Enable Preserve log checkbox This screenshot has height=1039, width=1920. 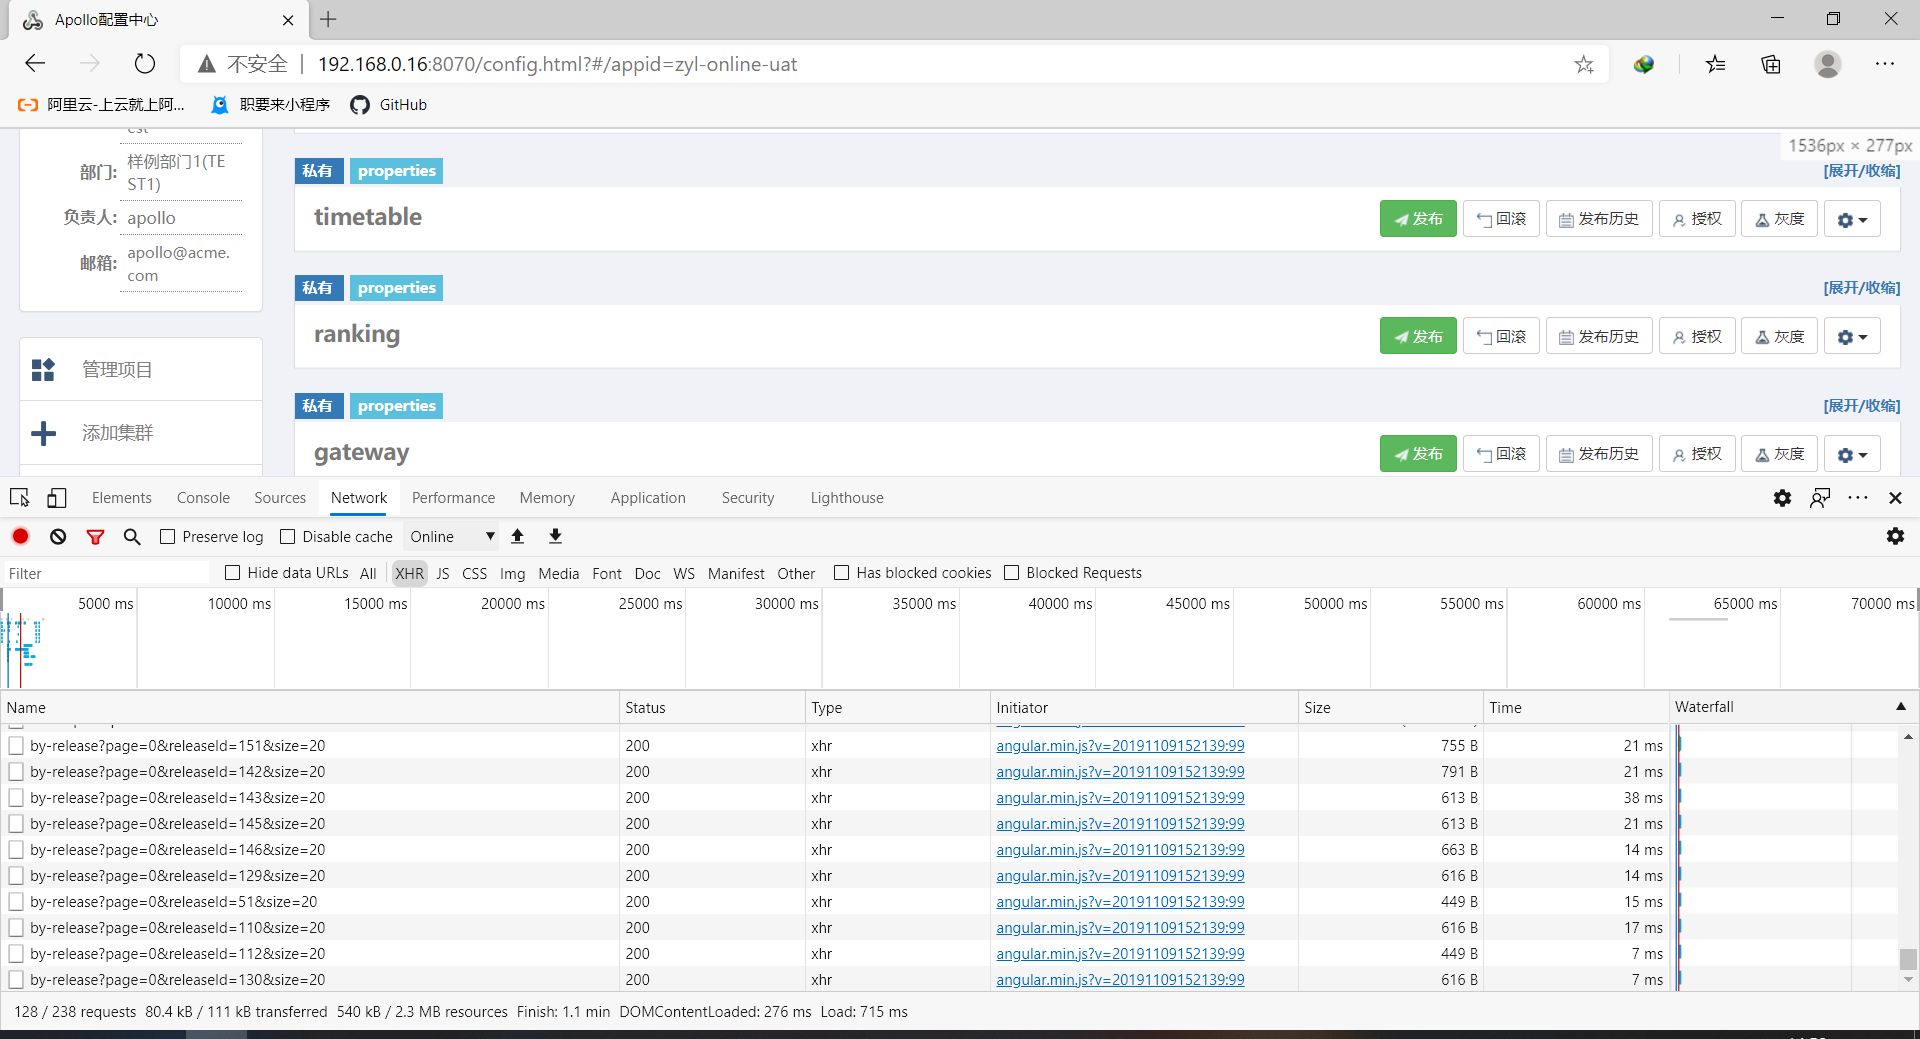click(x=168, y=537)
